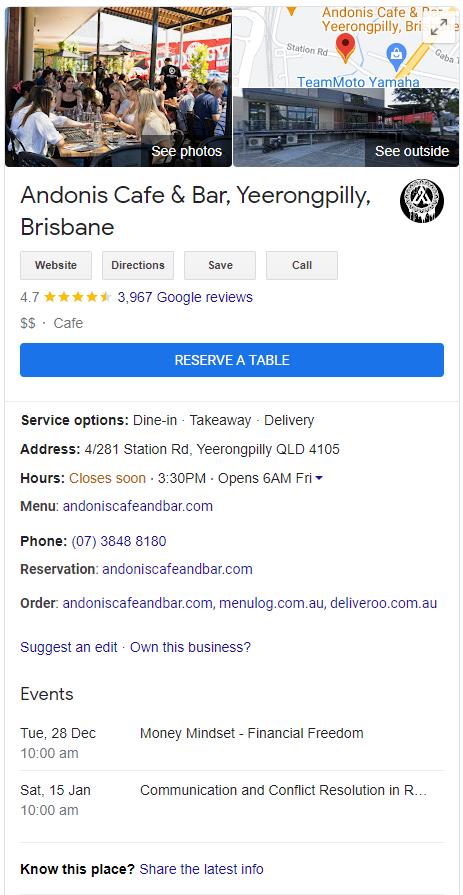Open See outside street view thumbnail
Viewport: 463px width, 895px height.
point(346,128)
